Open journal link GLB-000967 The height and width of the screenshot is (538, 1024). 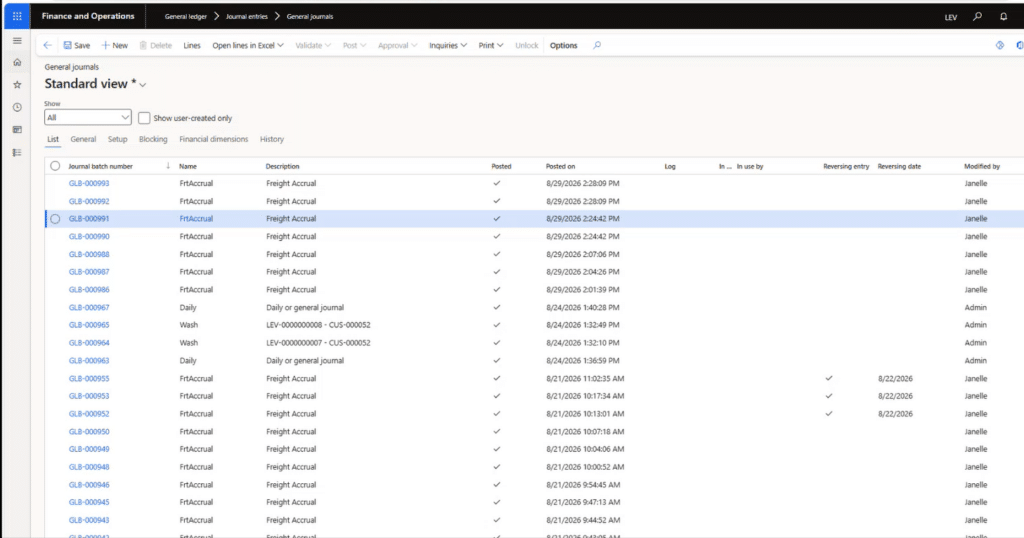pyautogui.click(x=89, y=308)
